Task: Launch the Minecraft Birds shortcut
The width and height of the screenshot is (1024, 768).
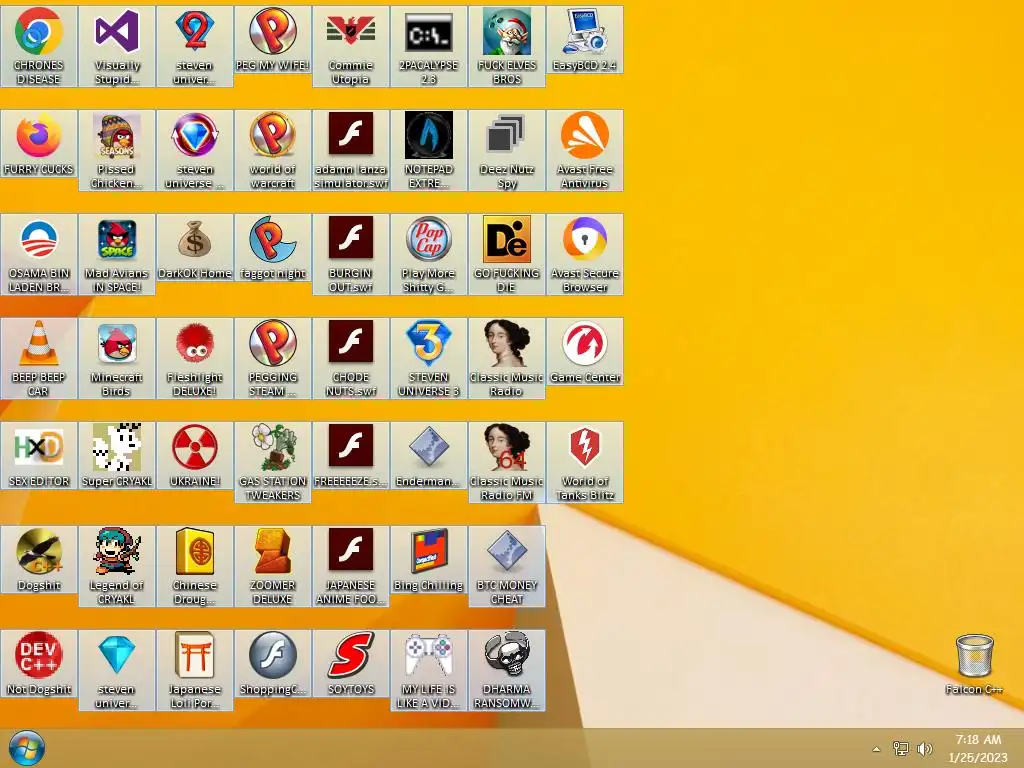Action: click(x=117, y=358)
